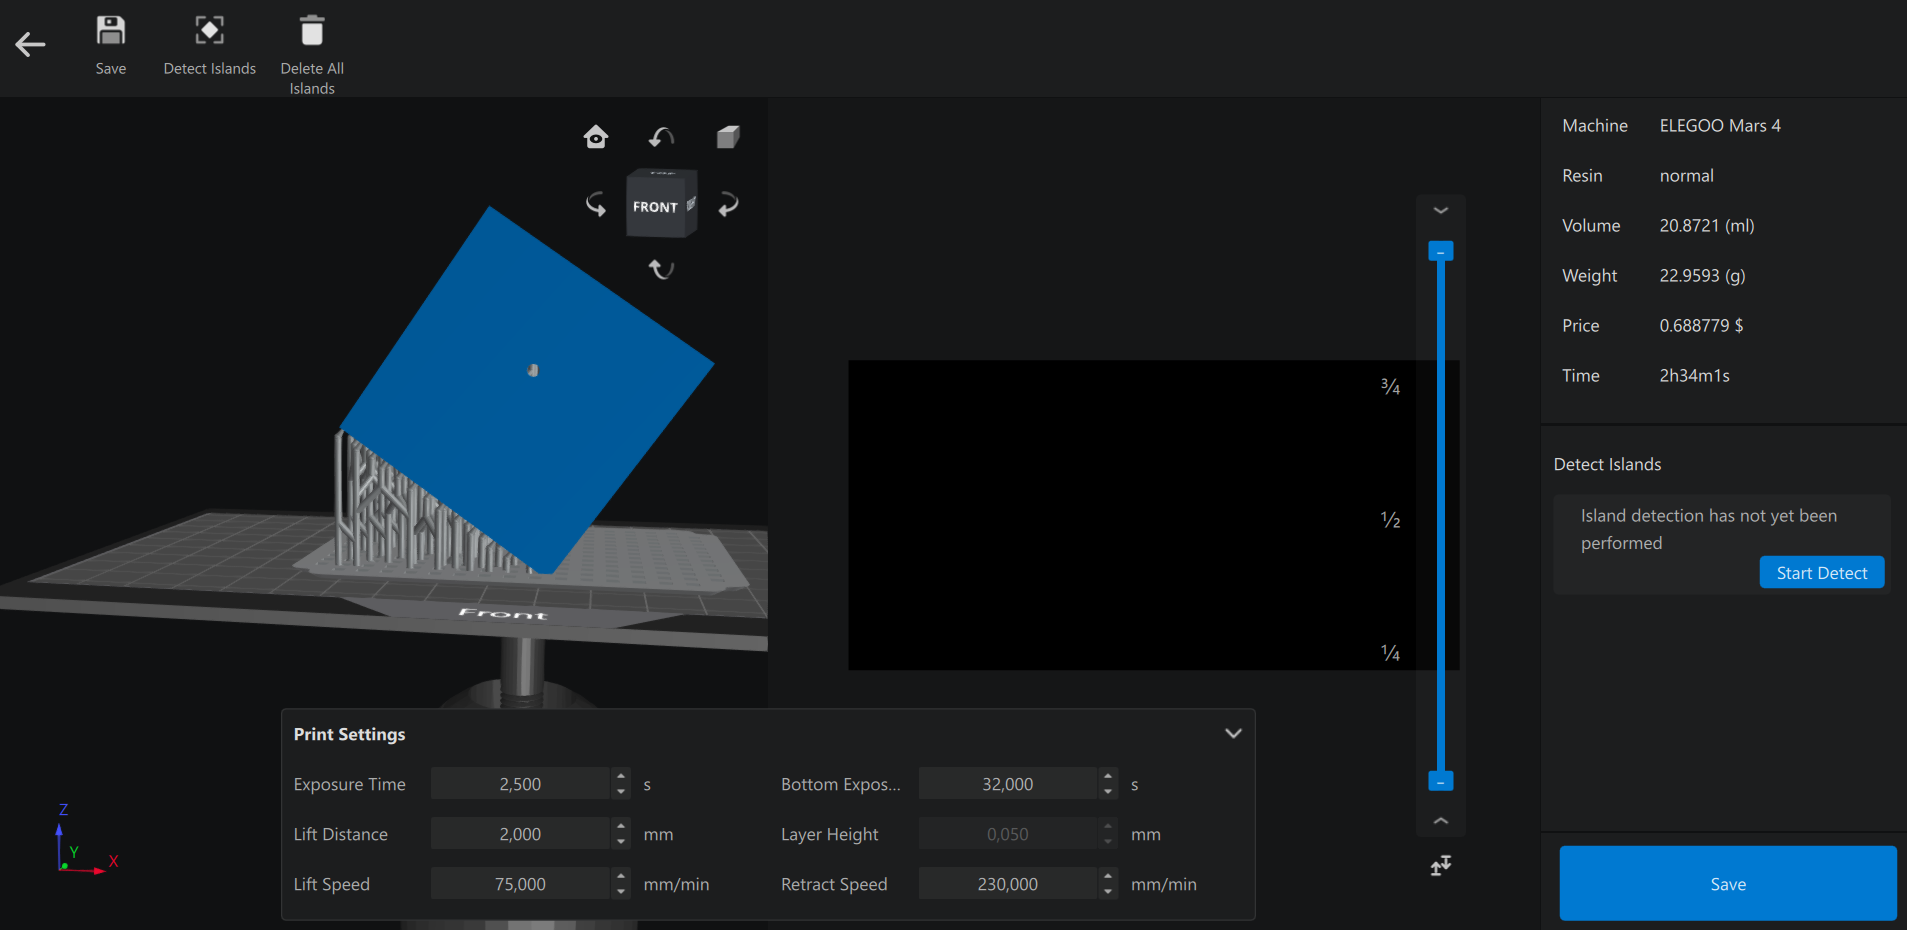
Task: Reset camera with the home view icon
Action: click(596, 137)
